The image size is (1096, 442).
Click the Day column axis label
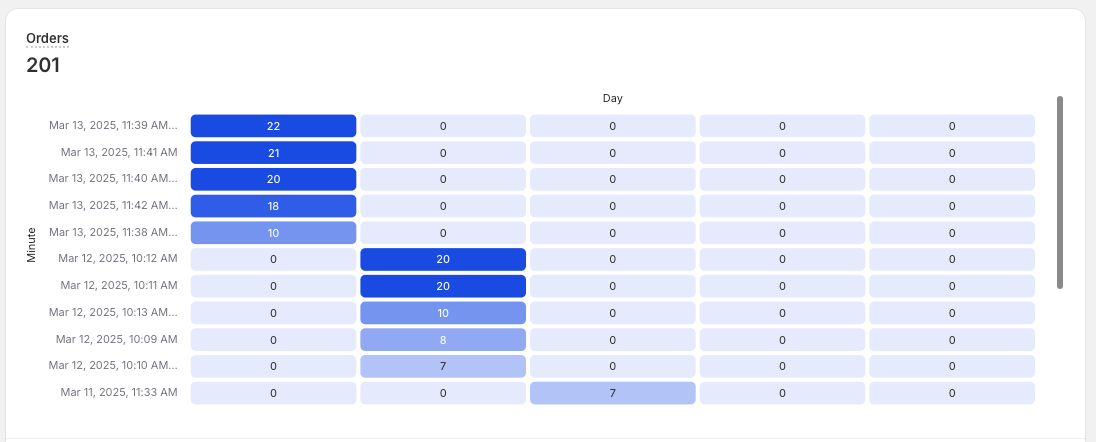612,98
